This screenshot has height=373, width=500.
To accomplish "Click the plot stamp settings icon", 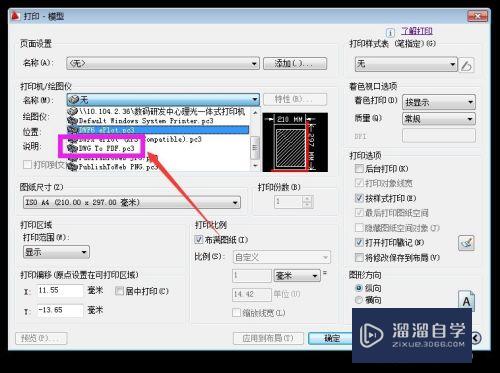I will pos(466,243).
